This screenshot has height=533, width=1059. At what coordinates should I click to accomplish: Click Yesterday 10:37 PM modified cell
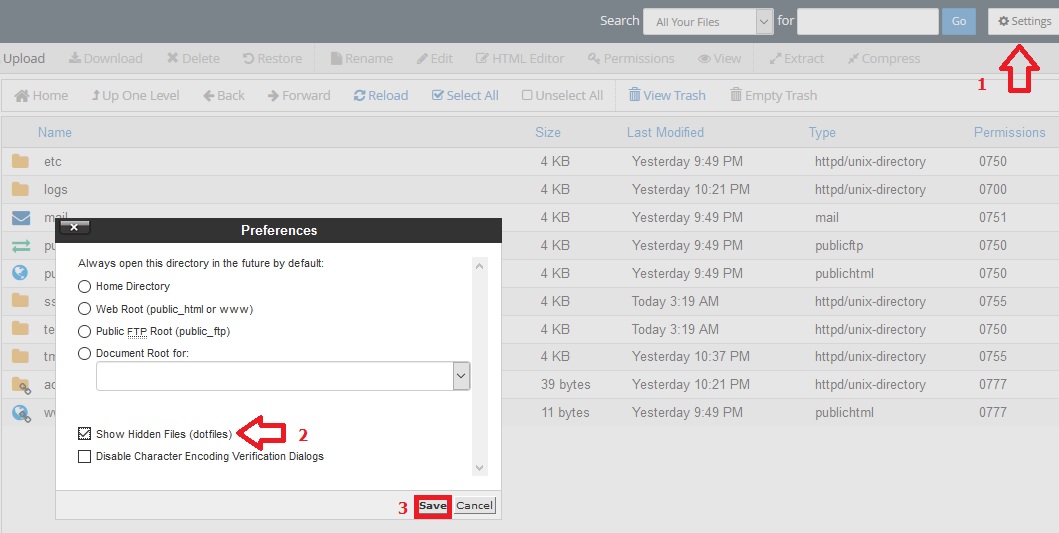(690, 356)
